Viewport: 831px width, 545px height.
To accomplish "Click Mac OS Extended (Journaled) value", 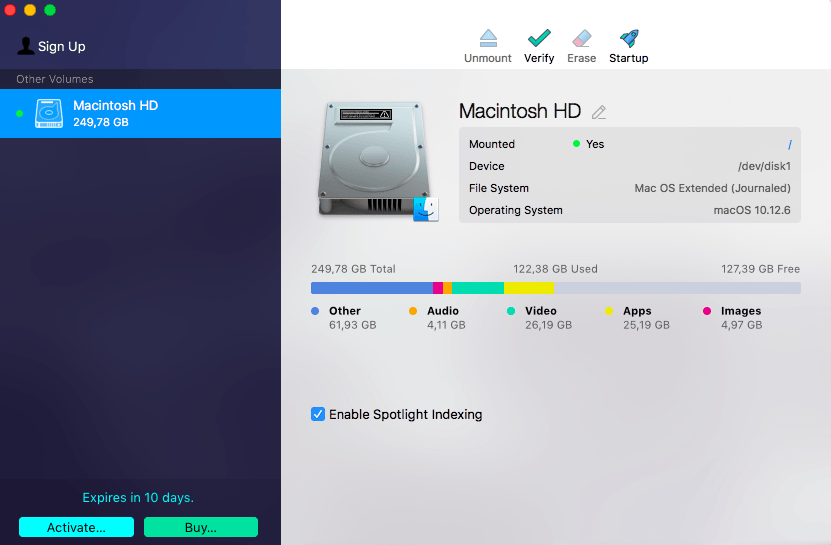I will pos(712,188).
